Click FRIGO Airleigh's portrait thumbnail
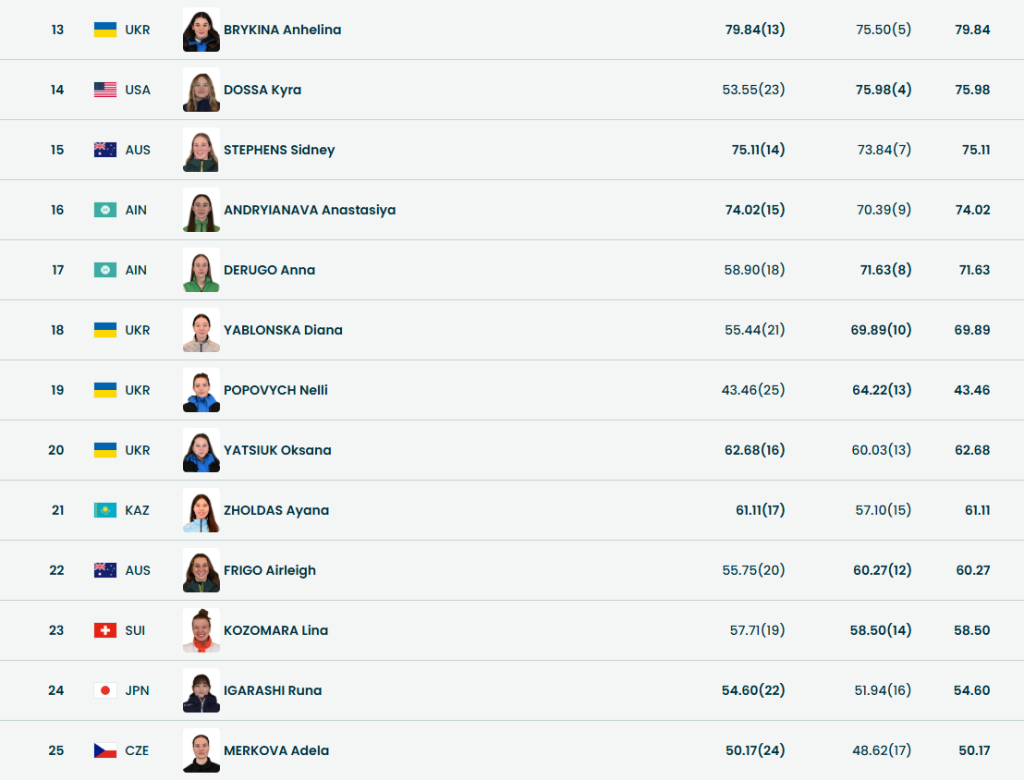This screenshot has width=1024, height=780. [201, 570]
